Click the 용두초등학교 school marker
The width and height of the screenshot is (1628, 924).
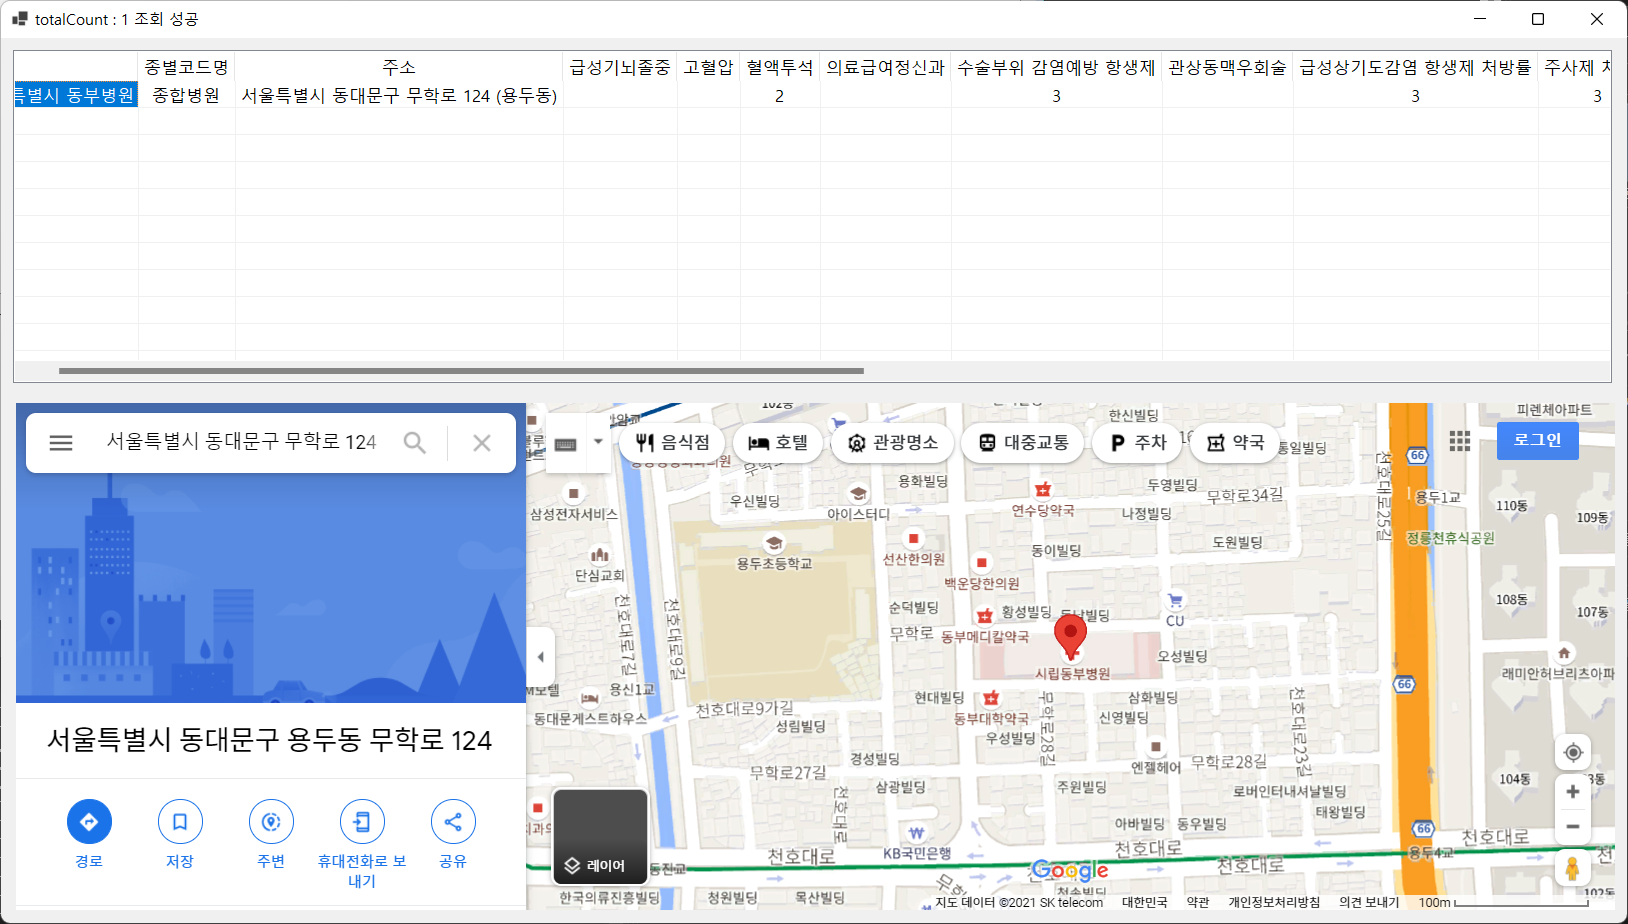[x=773, y=544]
